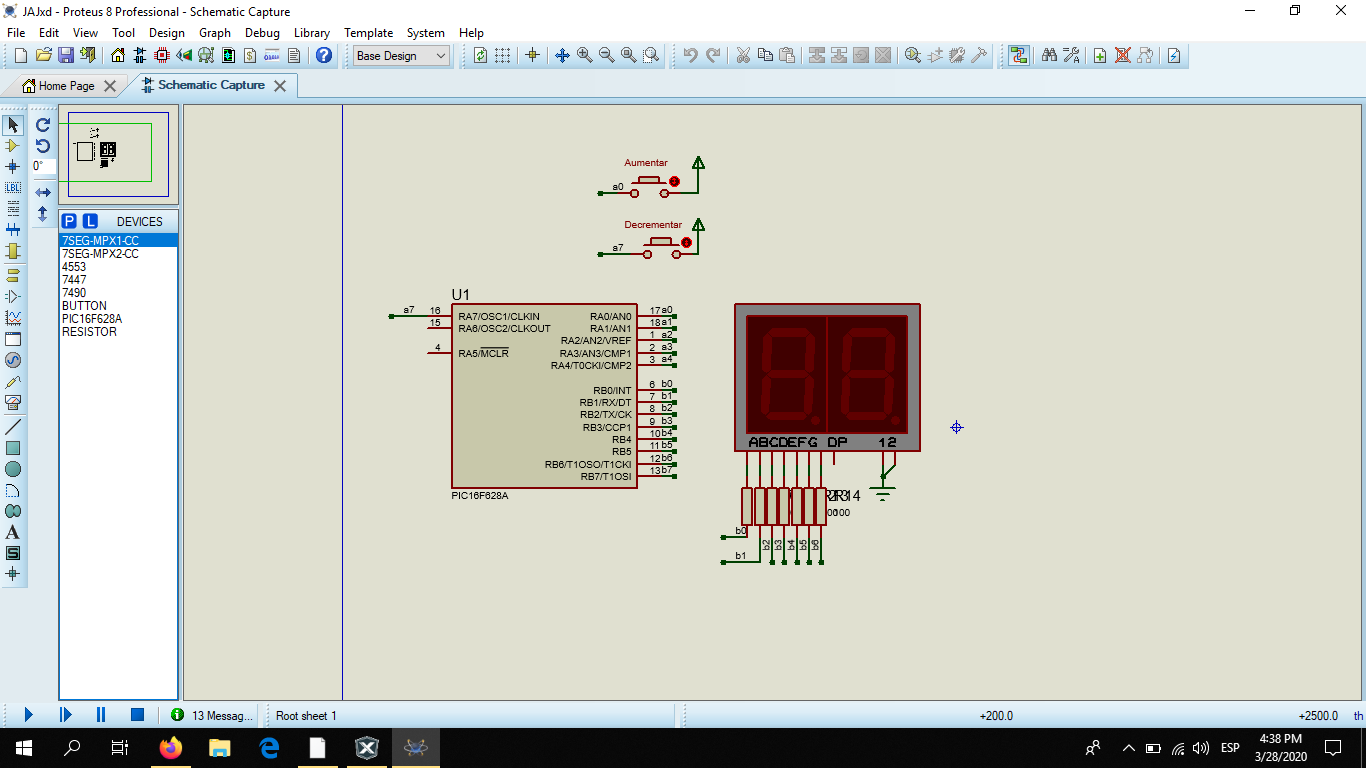
Task: Toggle the grid display icon
Action: [x=502, y=55]
